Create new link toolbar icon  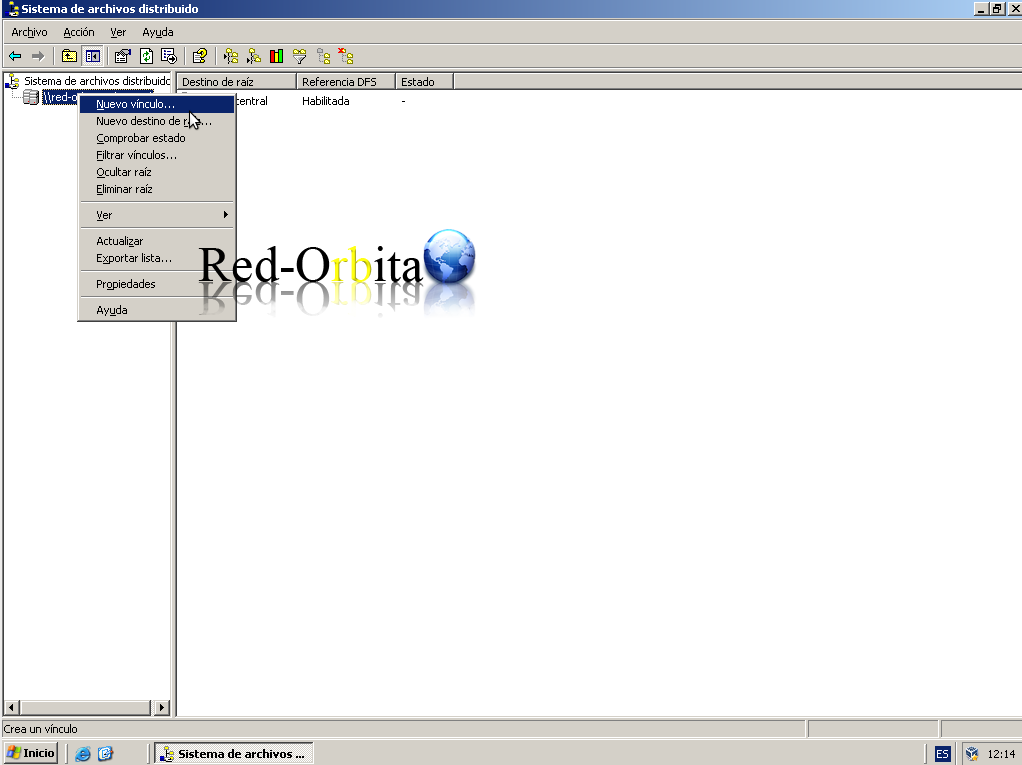tap(231, 57)
